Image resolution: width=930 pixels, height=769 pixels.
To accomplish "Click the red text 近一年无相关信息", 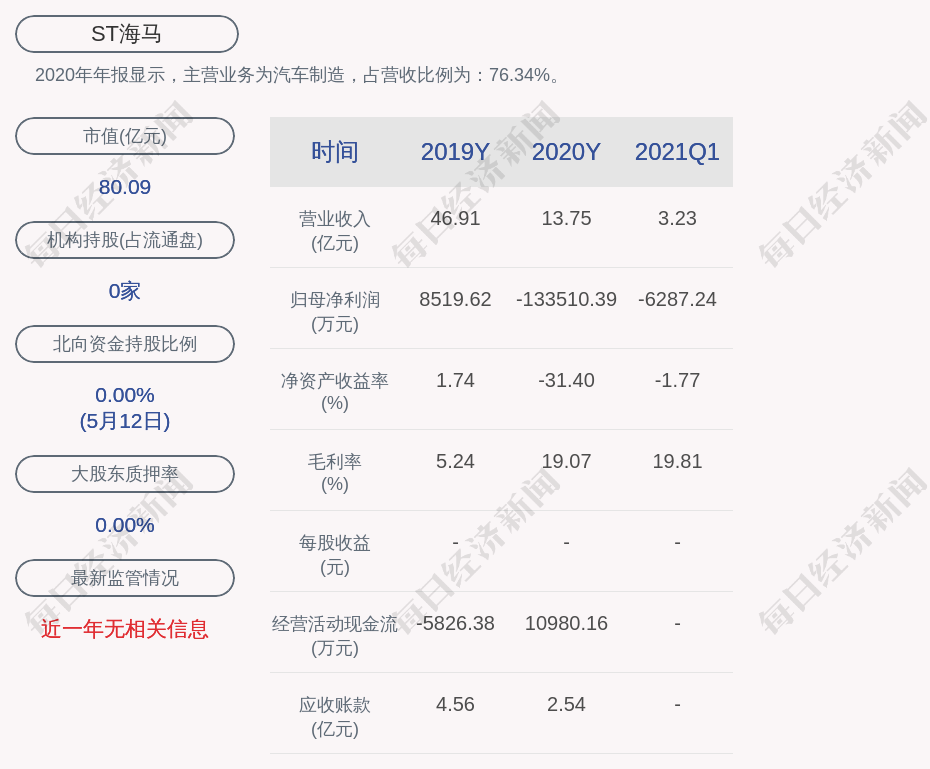I will tap(125, 629).
